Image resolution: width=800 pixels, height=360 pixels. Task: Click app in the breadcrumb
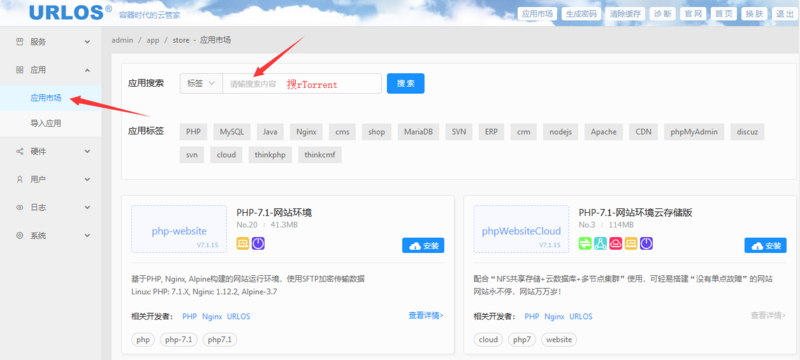point(153,40)
